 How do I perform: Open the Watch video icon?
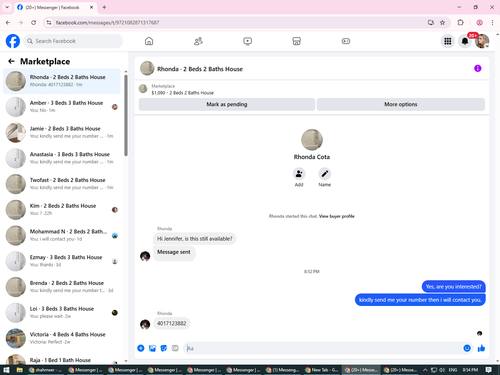point(247,41)
